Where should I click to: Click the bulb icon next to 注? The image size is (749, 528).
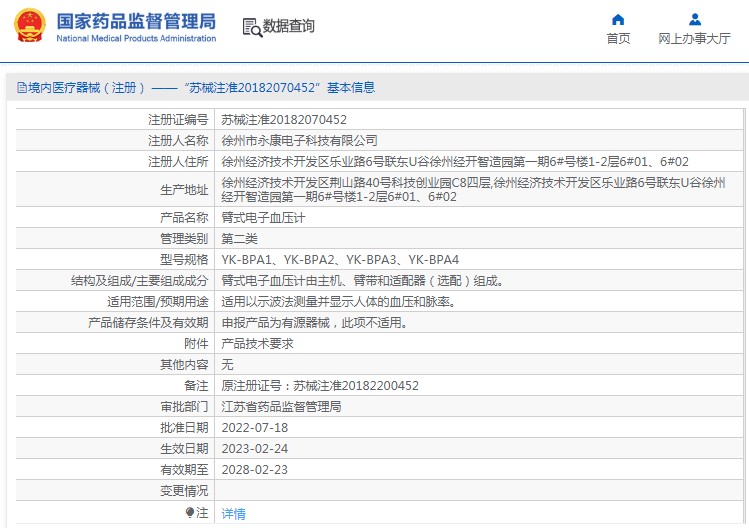coord(190,513)
